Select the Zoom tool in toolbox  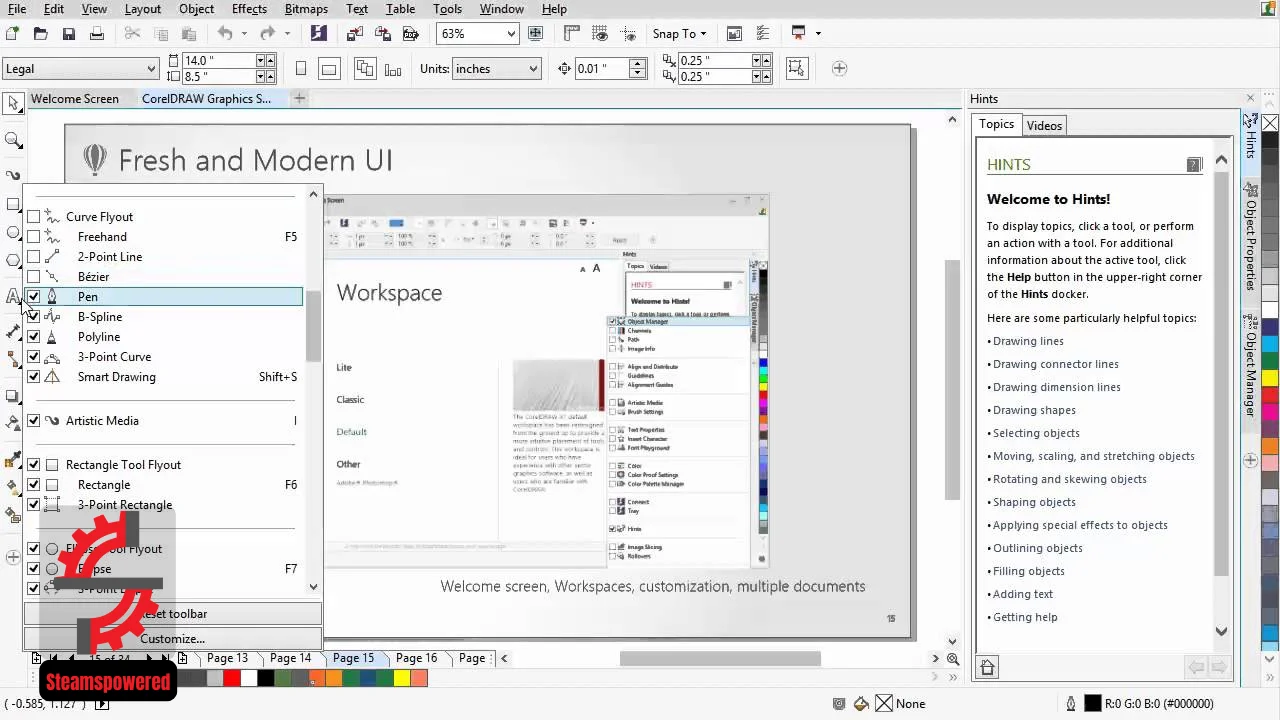(x=13, y=140)
